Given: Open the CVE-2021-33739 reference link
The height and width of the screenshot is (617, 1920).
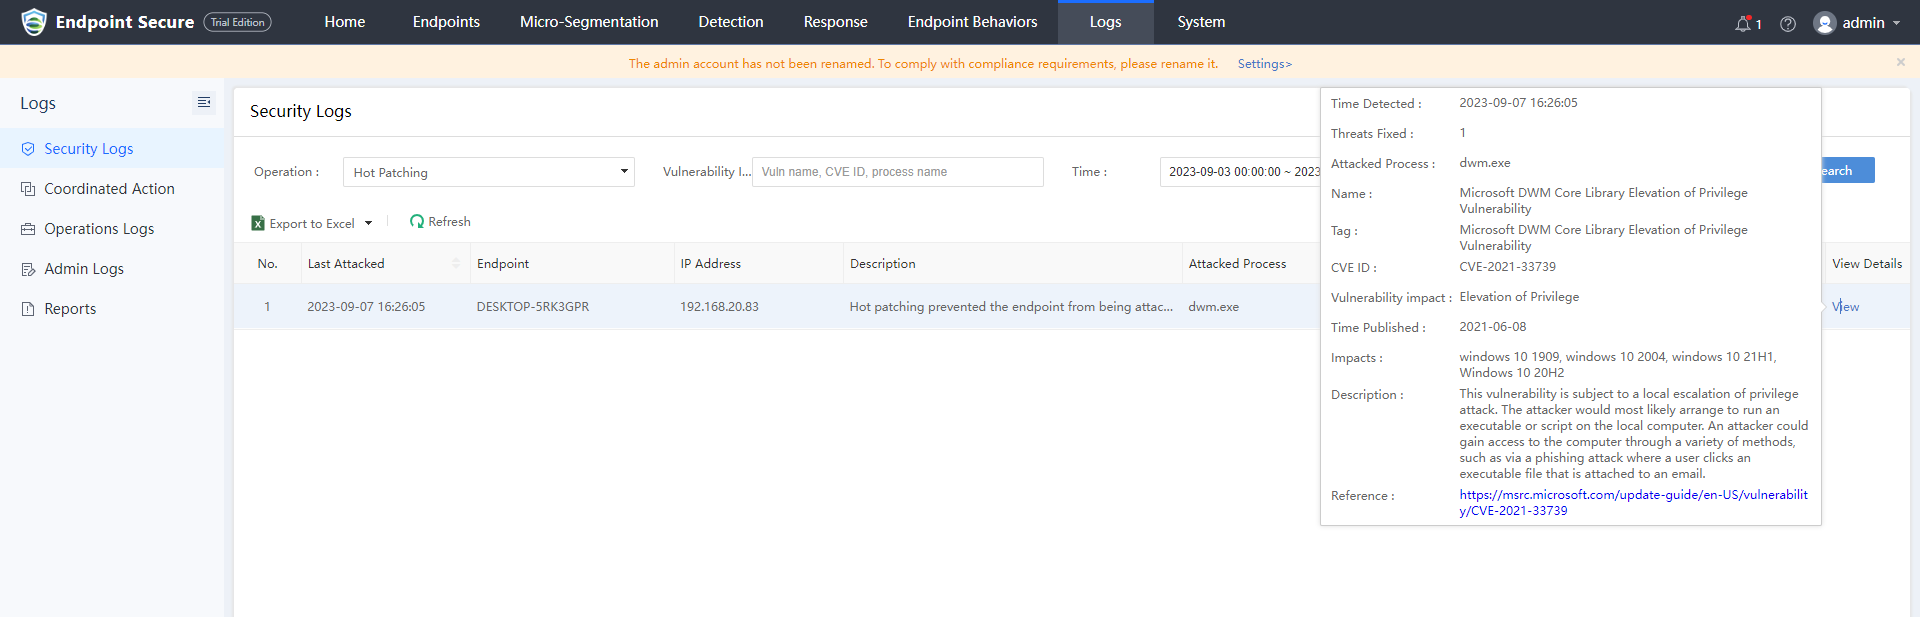Looking at the screenshot, I should 1632,502.
